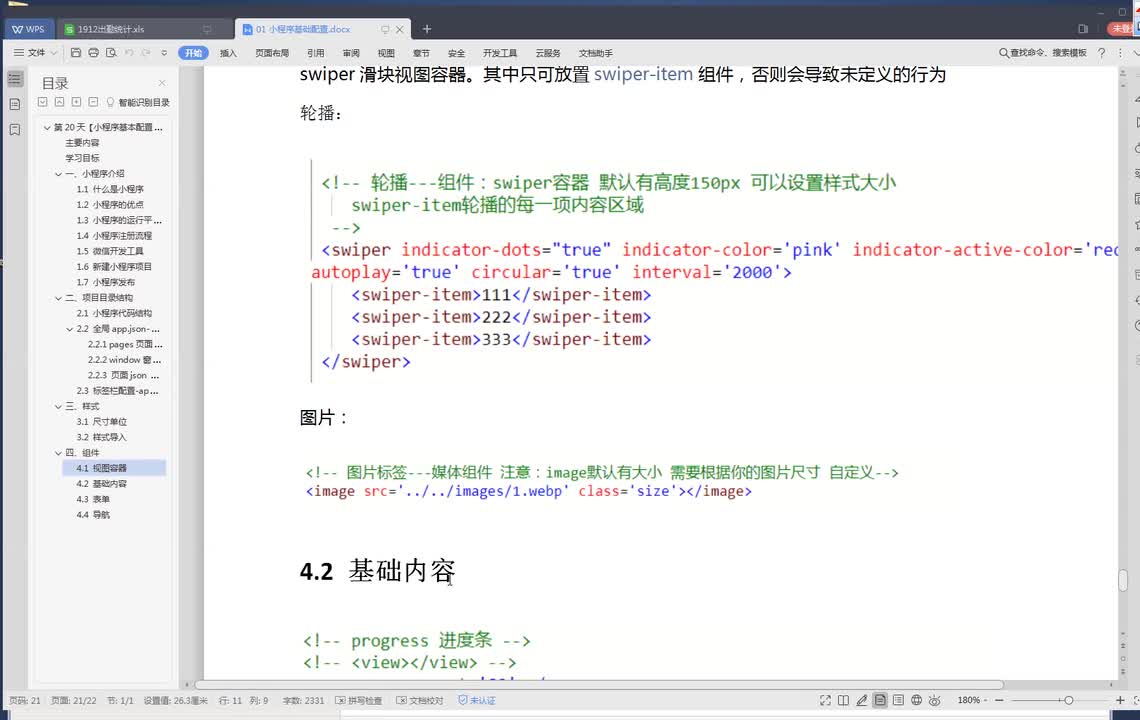Collapse the 一、小程序介绍 outline node
Screen dimensions: 1140x720
58,174
